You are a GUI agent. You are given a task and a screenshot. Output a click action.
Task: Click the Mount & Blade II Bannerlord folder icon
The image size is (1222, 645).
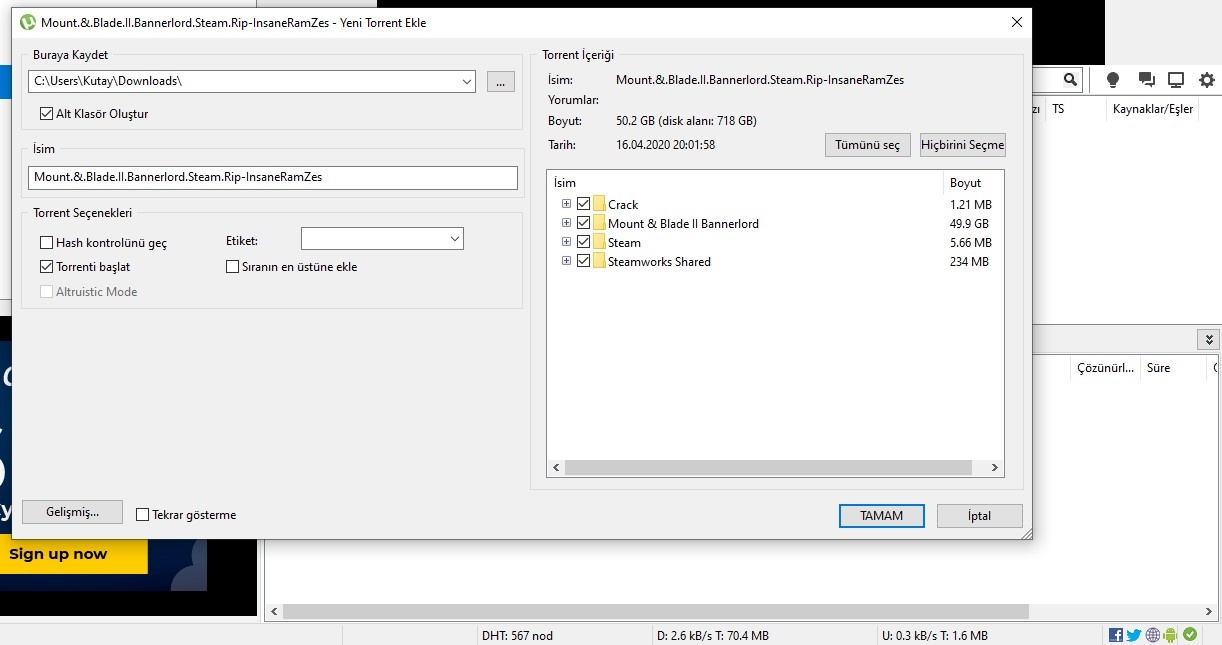[599, 223]
